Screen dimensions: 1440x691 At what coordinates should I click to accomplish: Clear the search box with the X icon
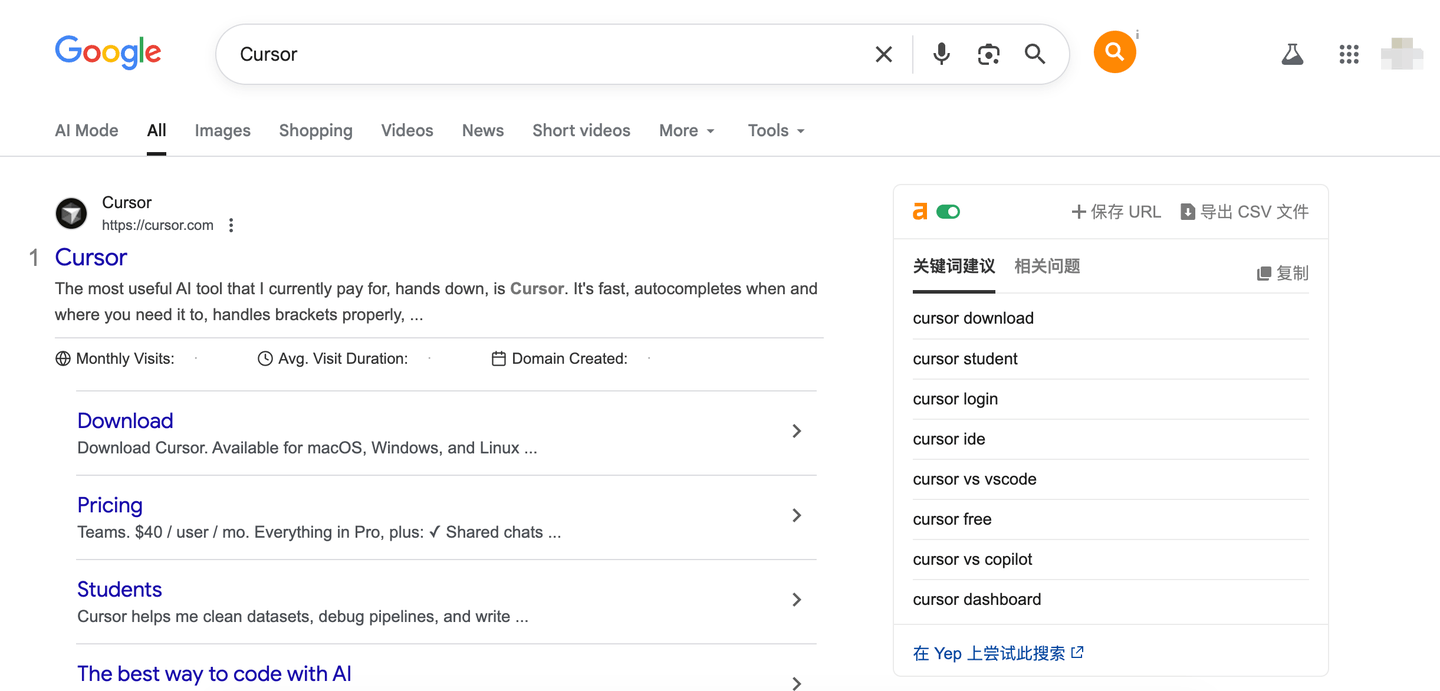click(x=883, y=54)
